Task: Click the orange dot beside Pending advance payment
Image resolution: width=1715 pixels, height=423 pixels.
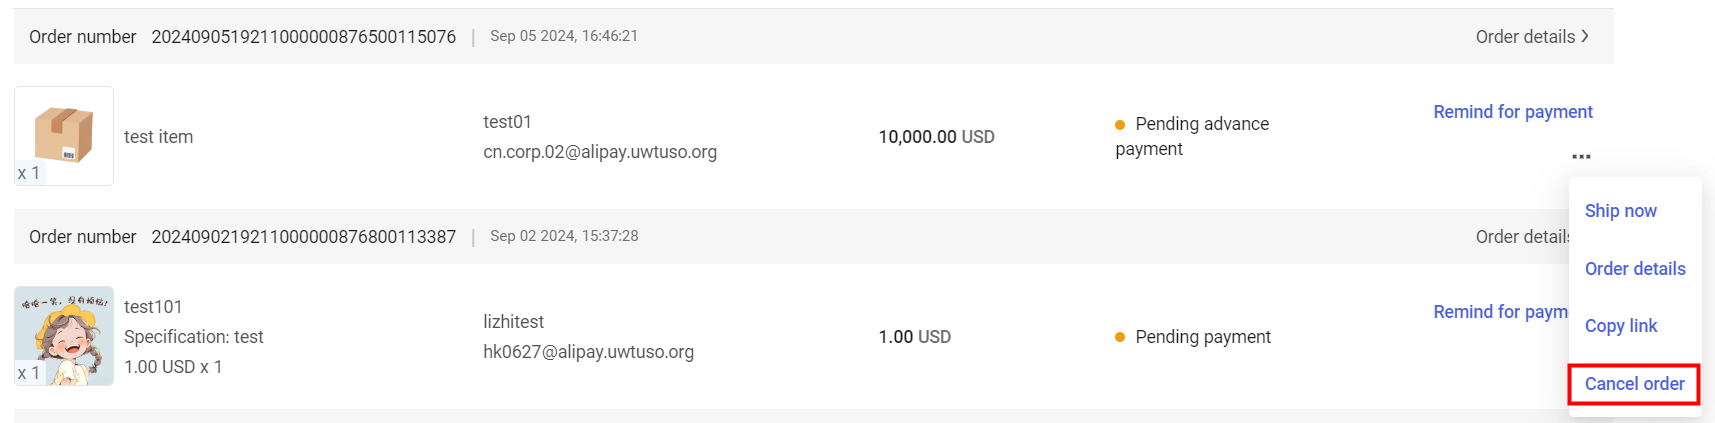Action: 1120,125
